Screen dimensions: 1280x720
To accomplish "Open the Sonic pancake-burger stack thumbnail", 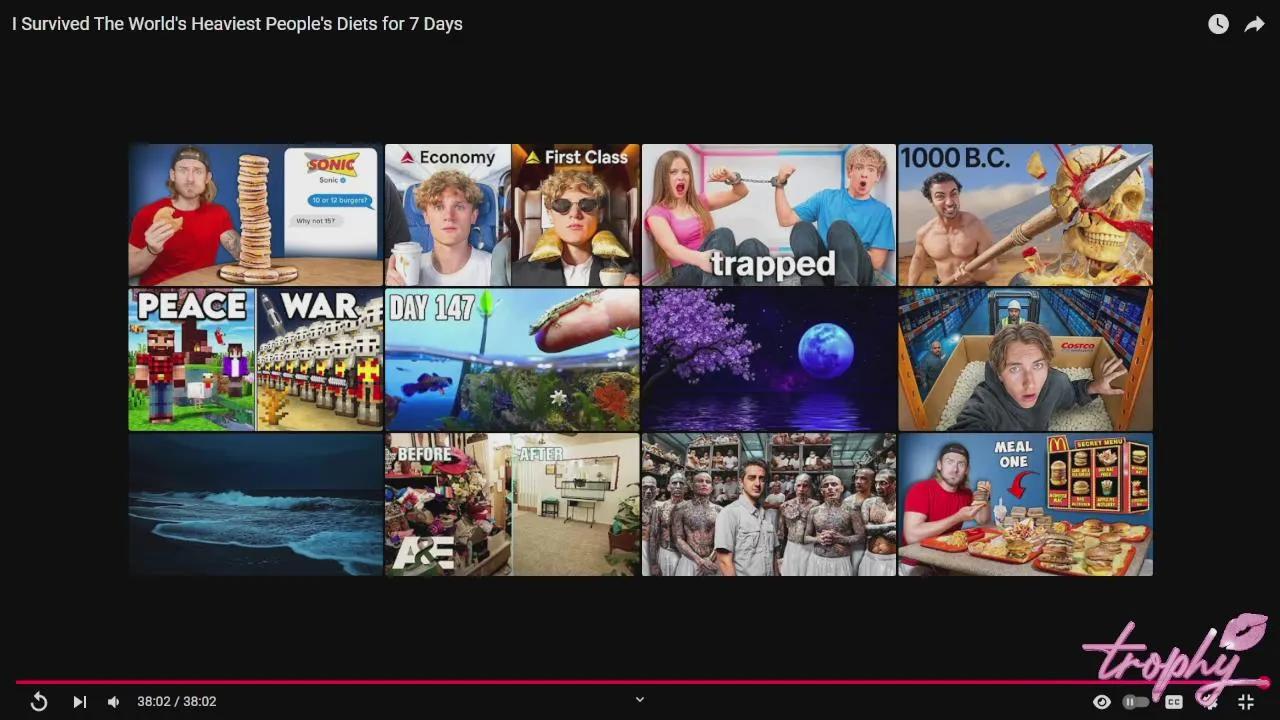I will [255, 214].
